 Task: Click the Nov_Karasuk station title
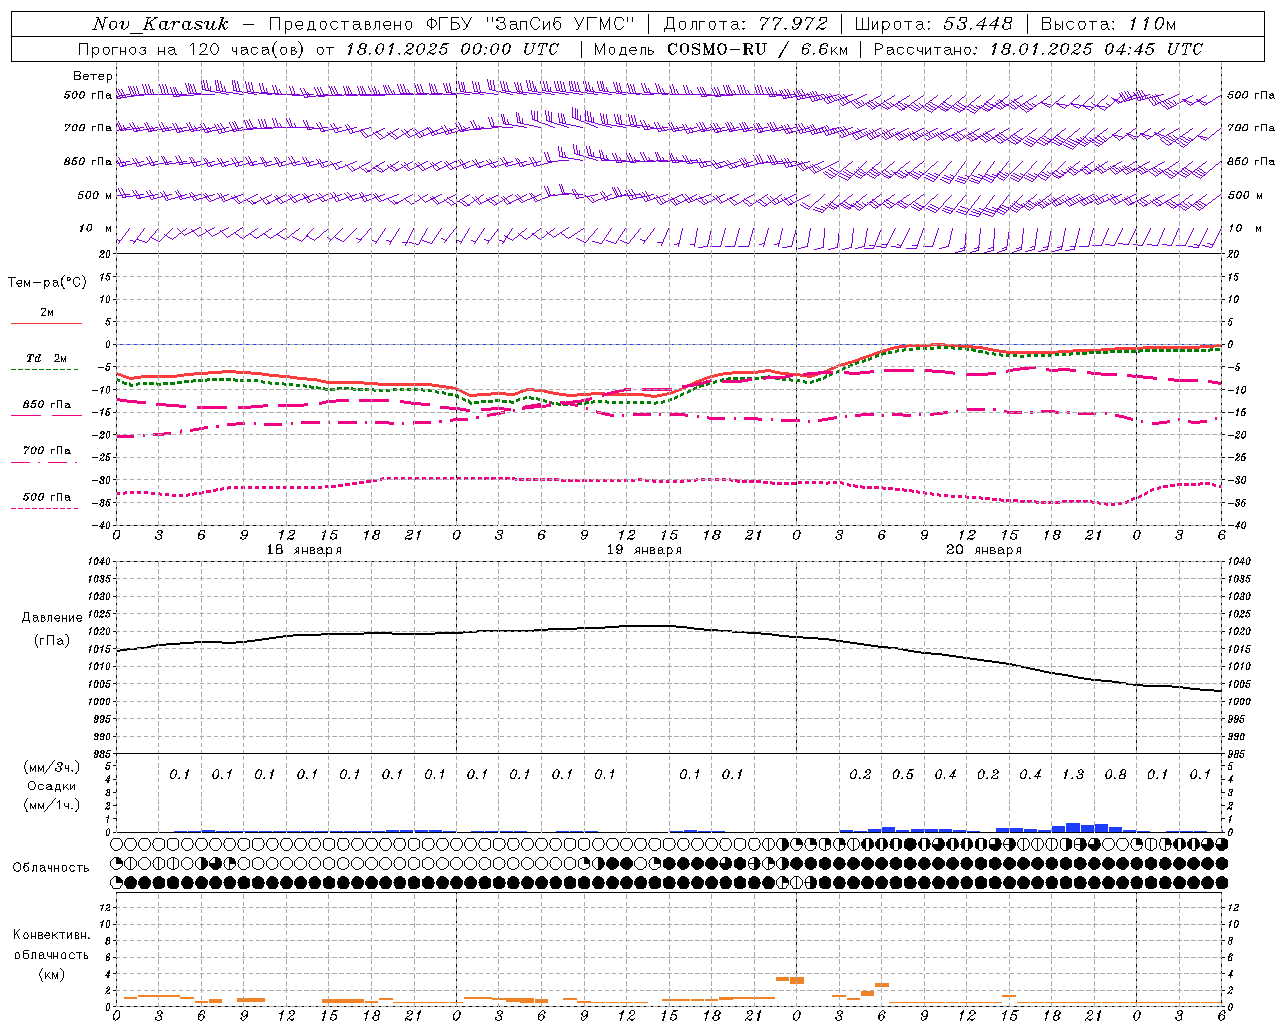pos(161,24)
